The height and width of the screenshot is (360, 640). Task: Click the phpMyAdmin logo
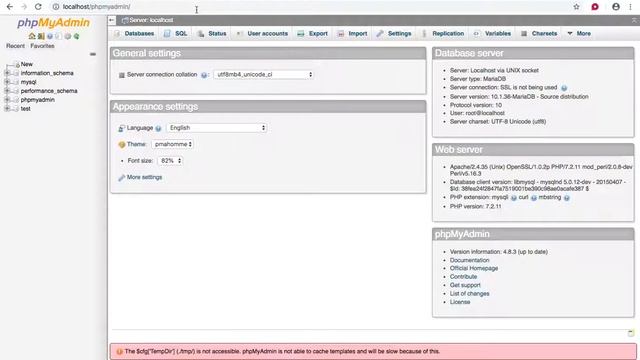click(53, 23)
